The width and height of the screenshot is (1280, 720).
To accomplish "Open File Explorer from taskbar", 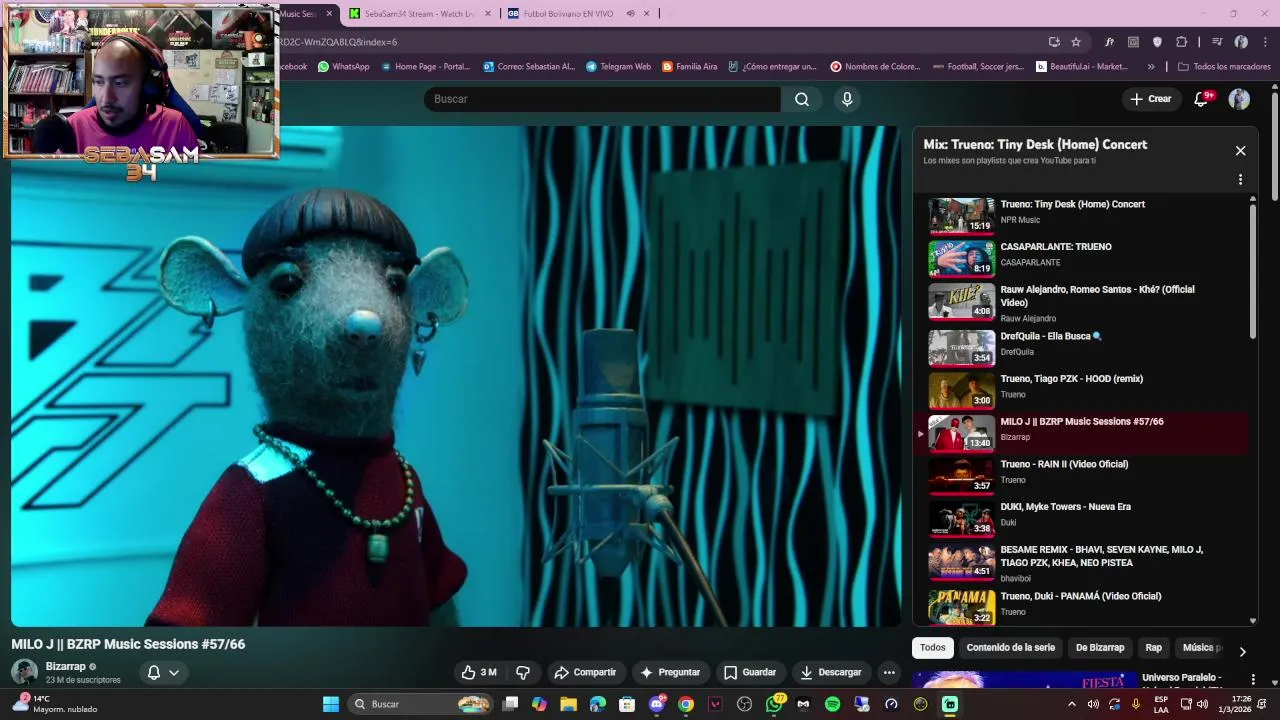I will tap(568, 704).
